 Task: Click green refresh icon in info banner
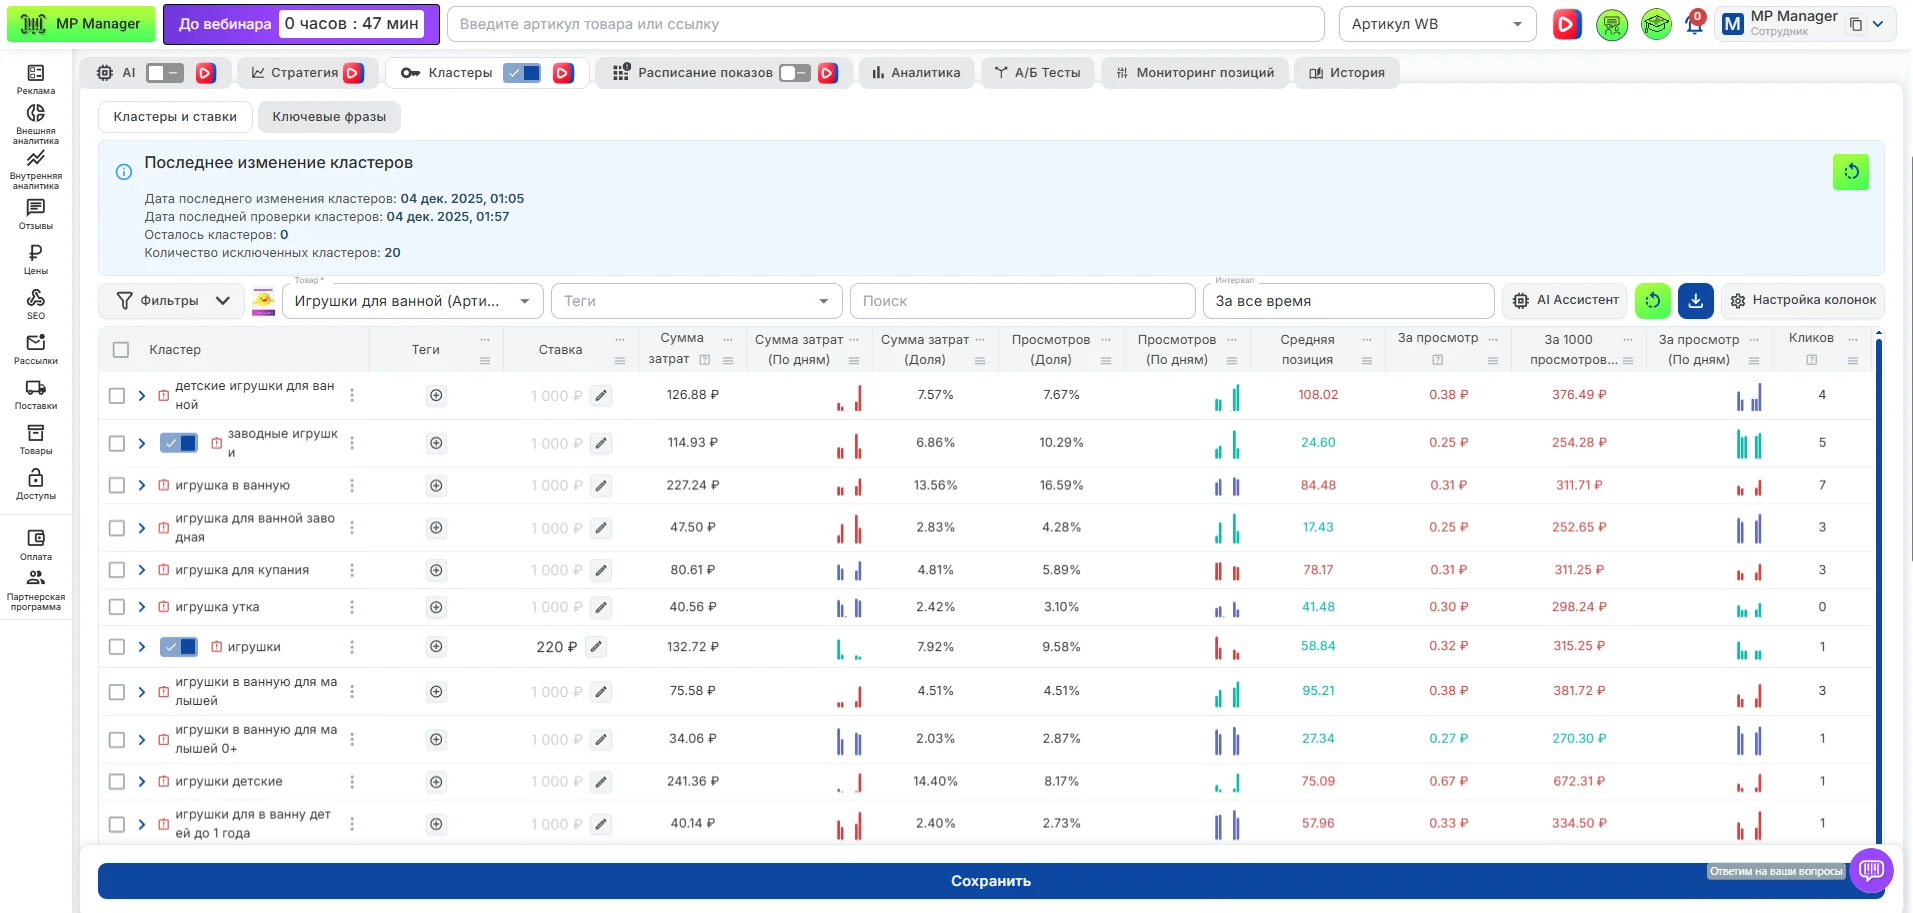(x=1850, y=172)
